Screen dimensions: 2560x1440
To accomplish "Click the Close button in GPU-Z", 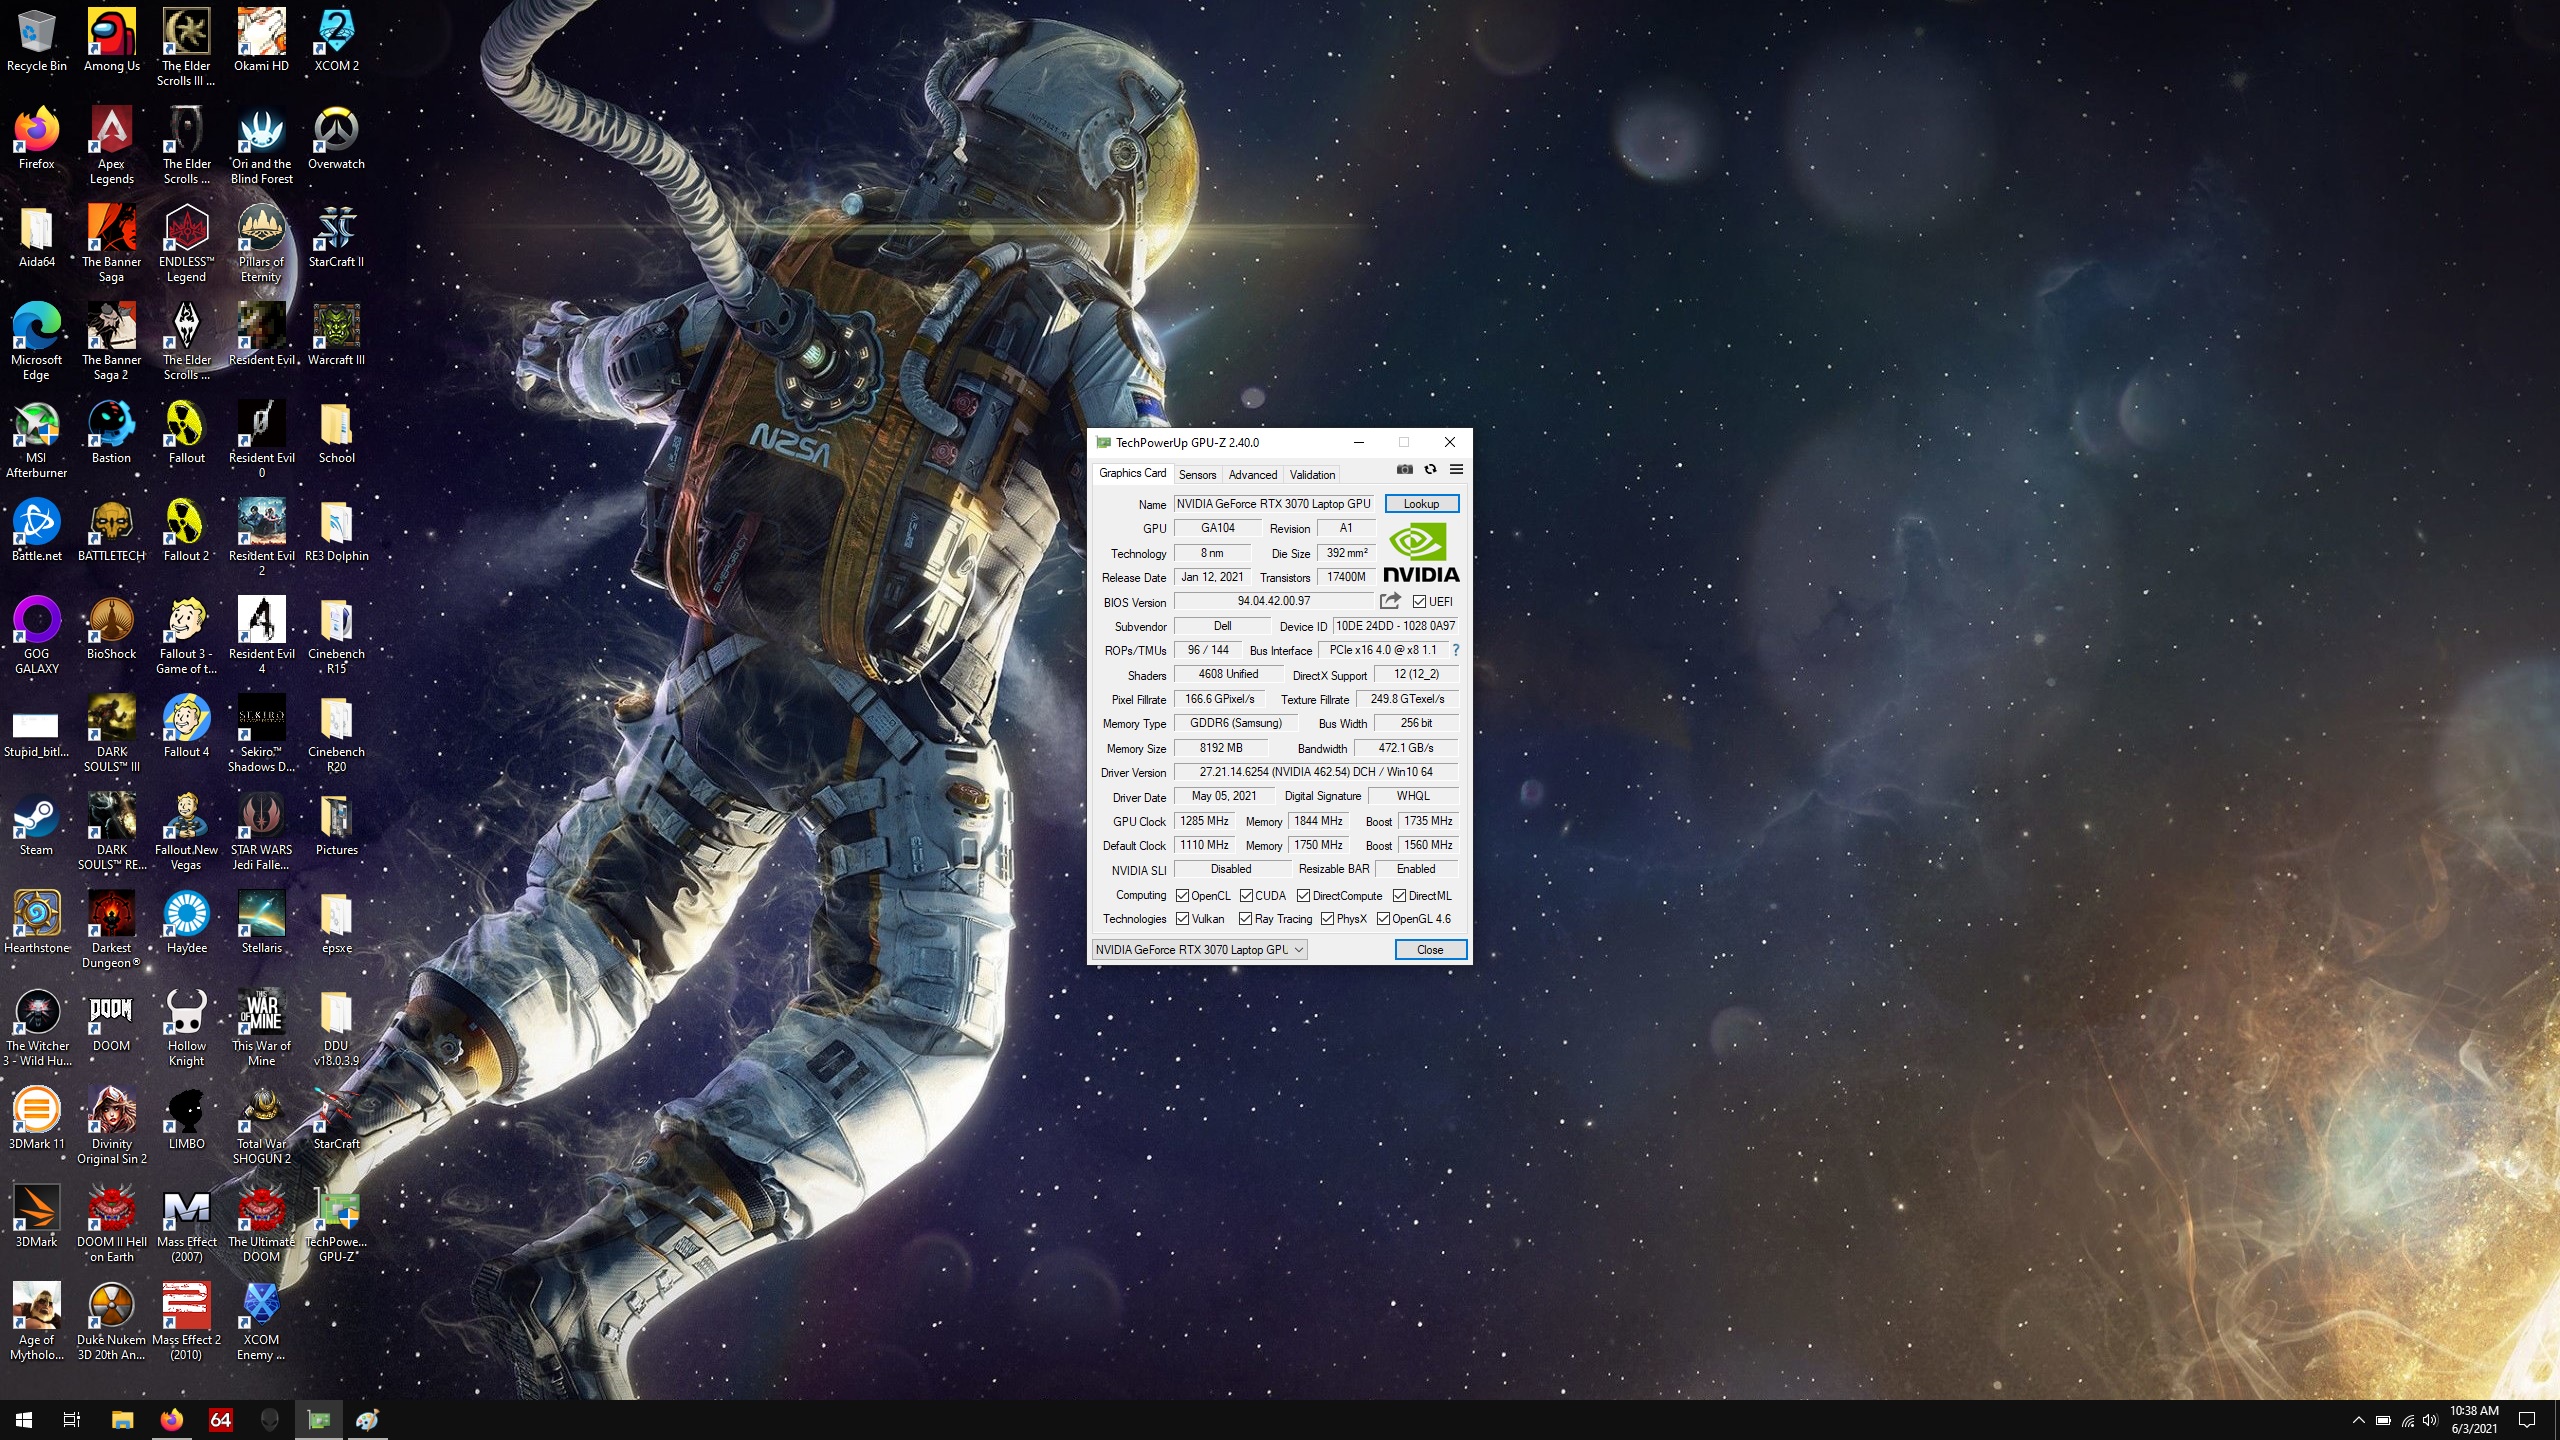I will [1430, 949].
